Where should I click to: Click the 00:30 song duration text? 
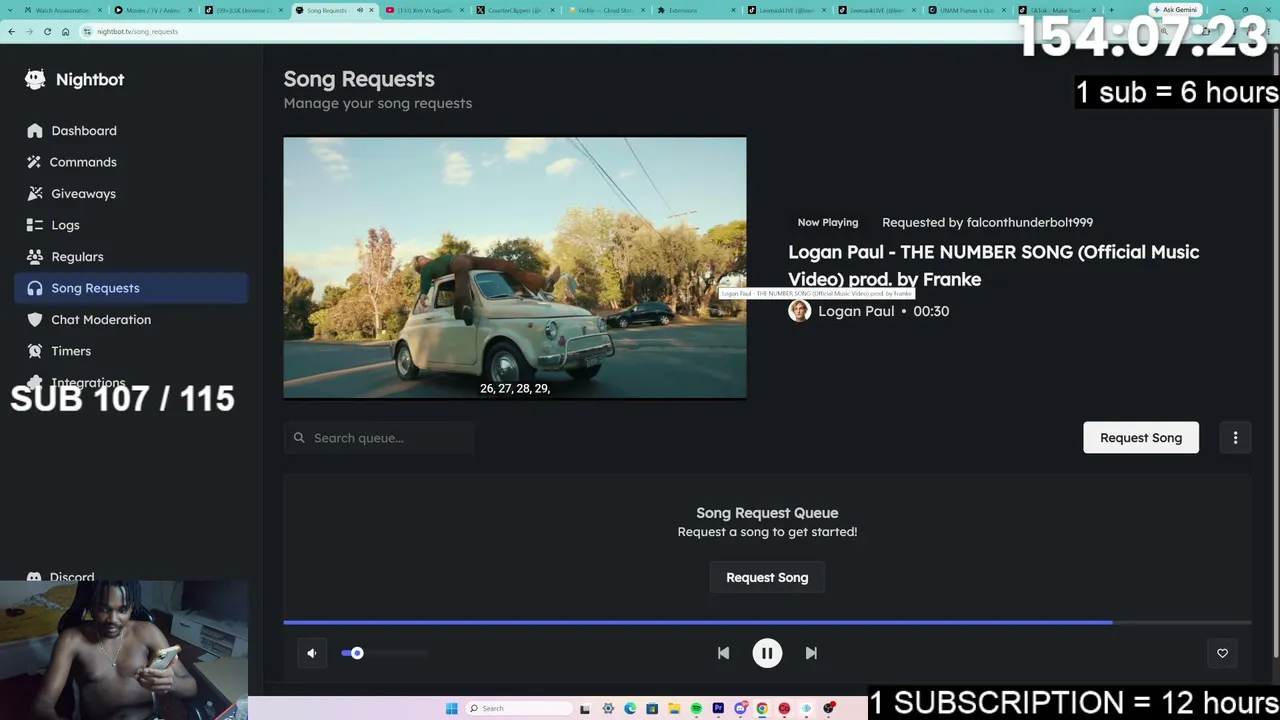[x=931, y=311]
